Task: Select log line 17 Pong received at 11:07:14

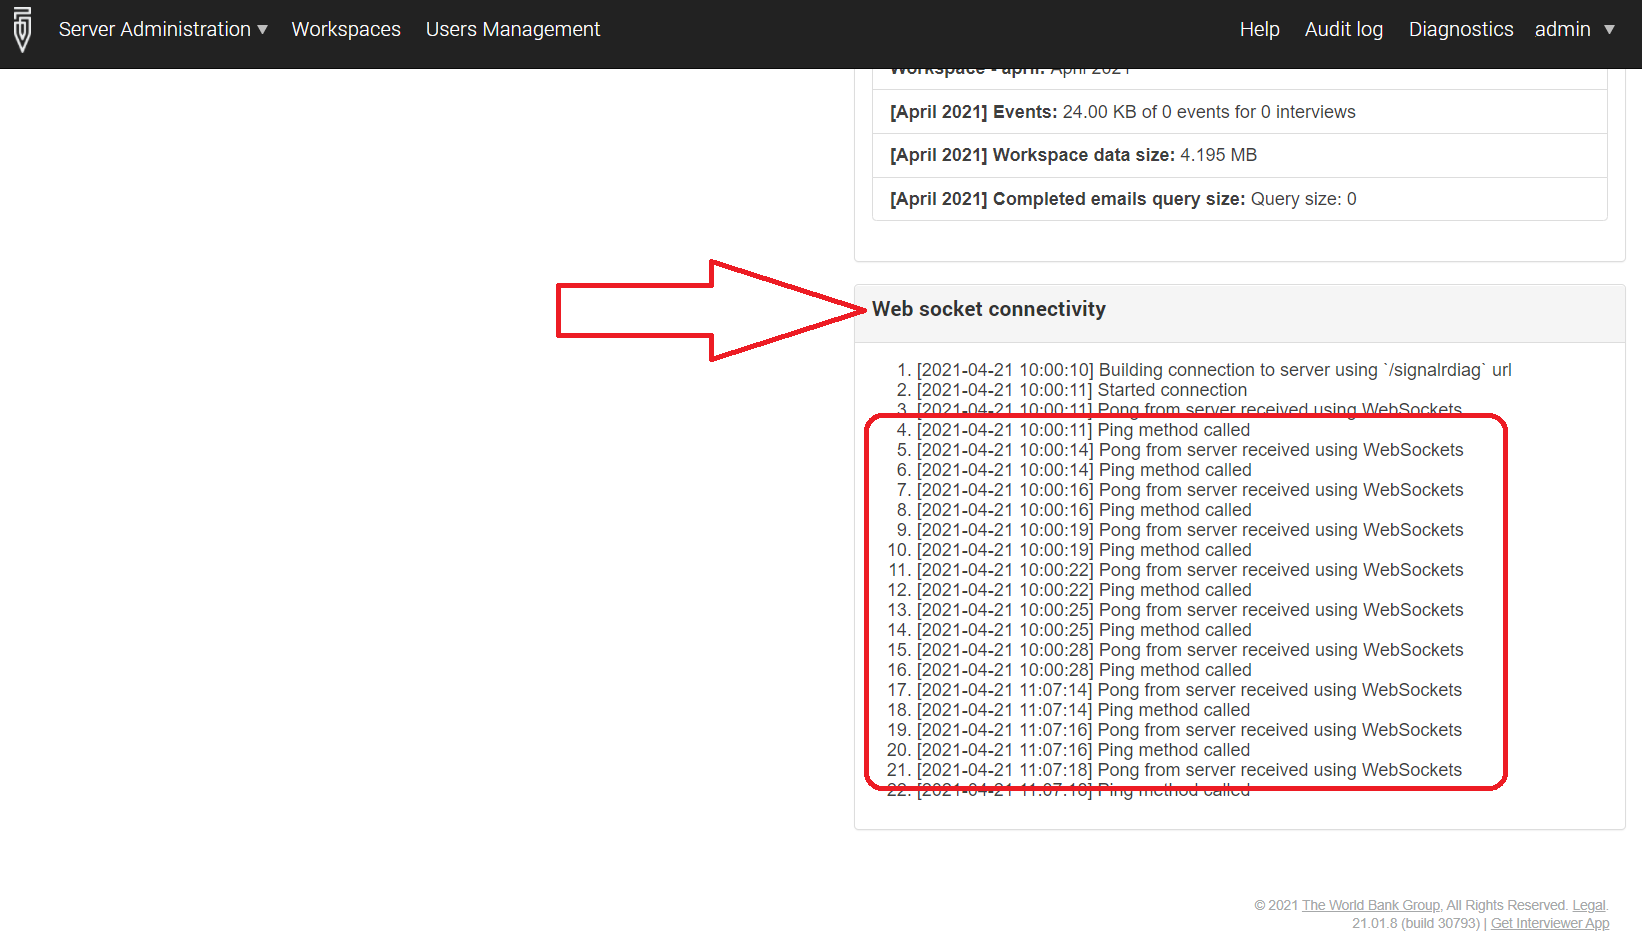Action: pyautogui.click(x=1189, y=690)
